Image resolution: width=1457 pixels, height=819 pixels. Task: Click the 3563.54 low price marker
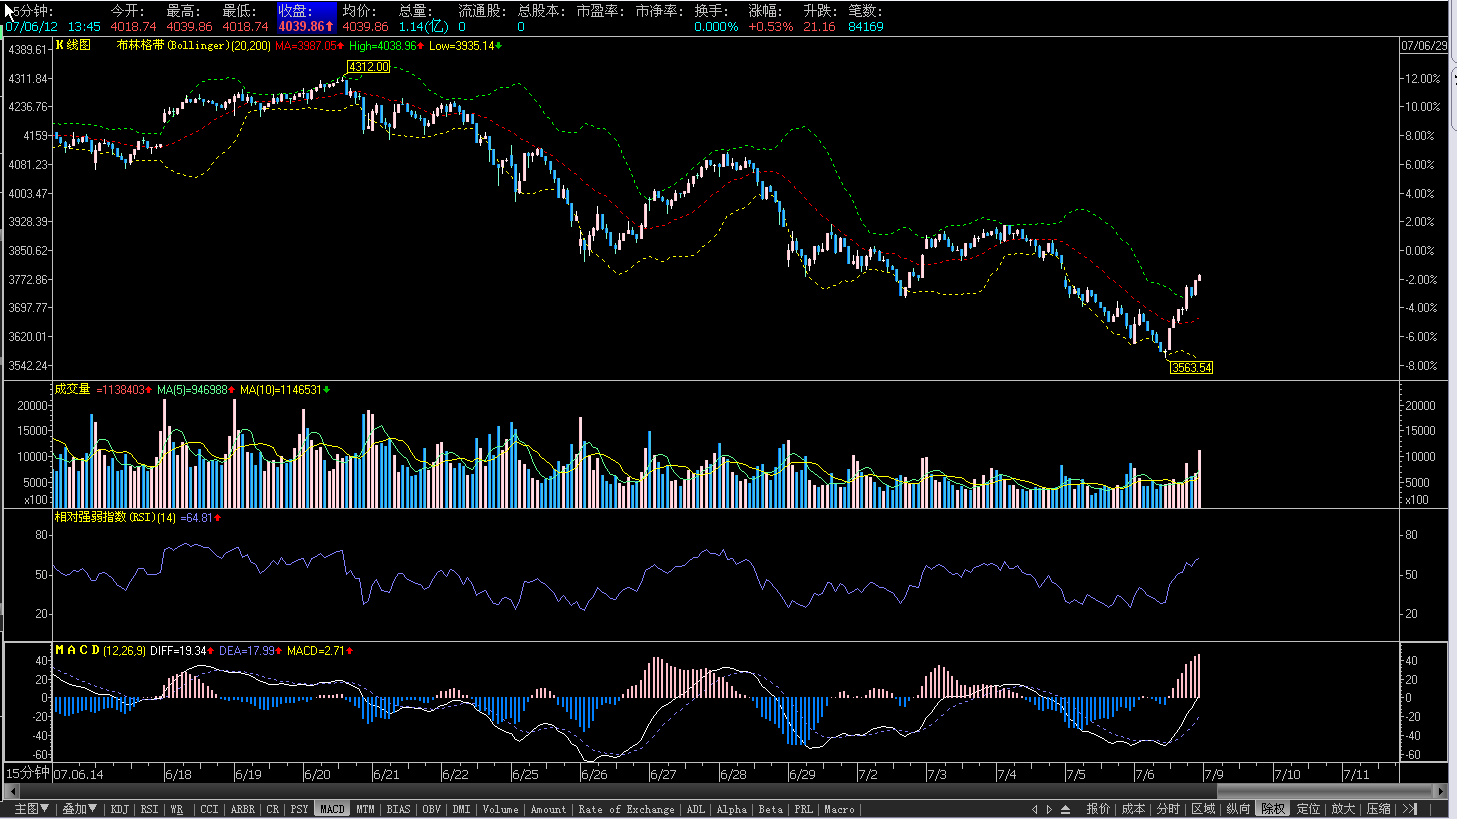pos(1191,368)
